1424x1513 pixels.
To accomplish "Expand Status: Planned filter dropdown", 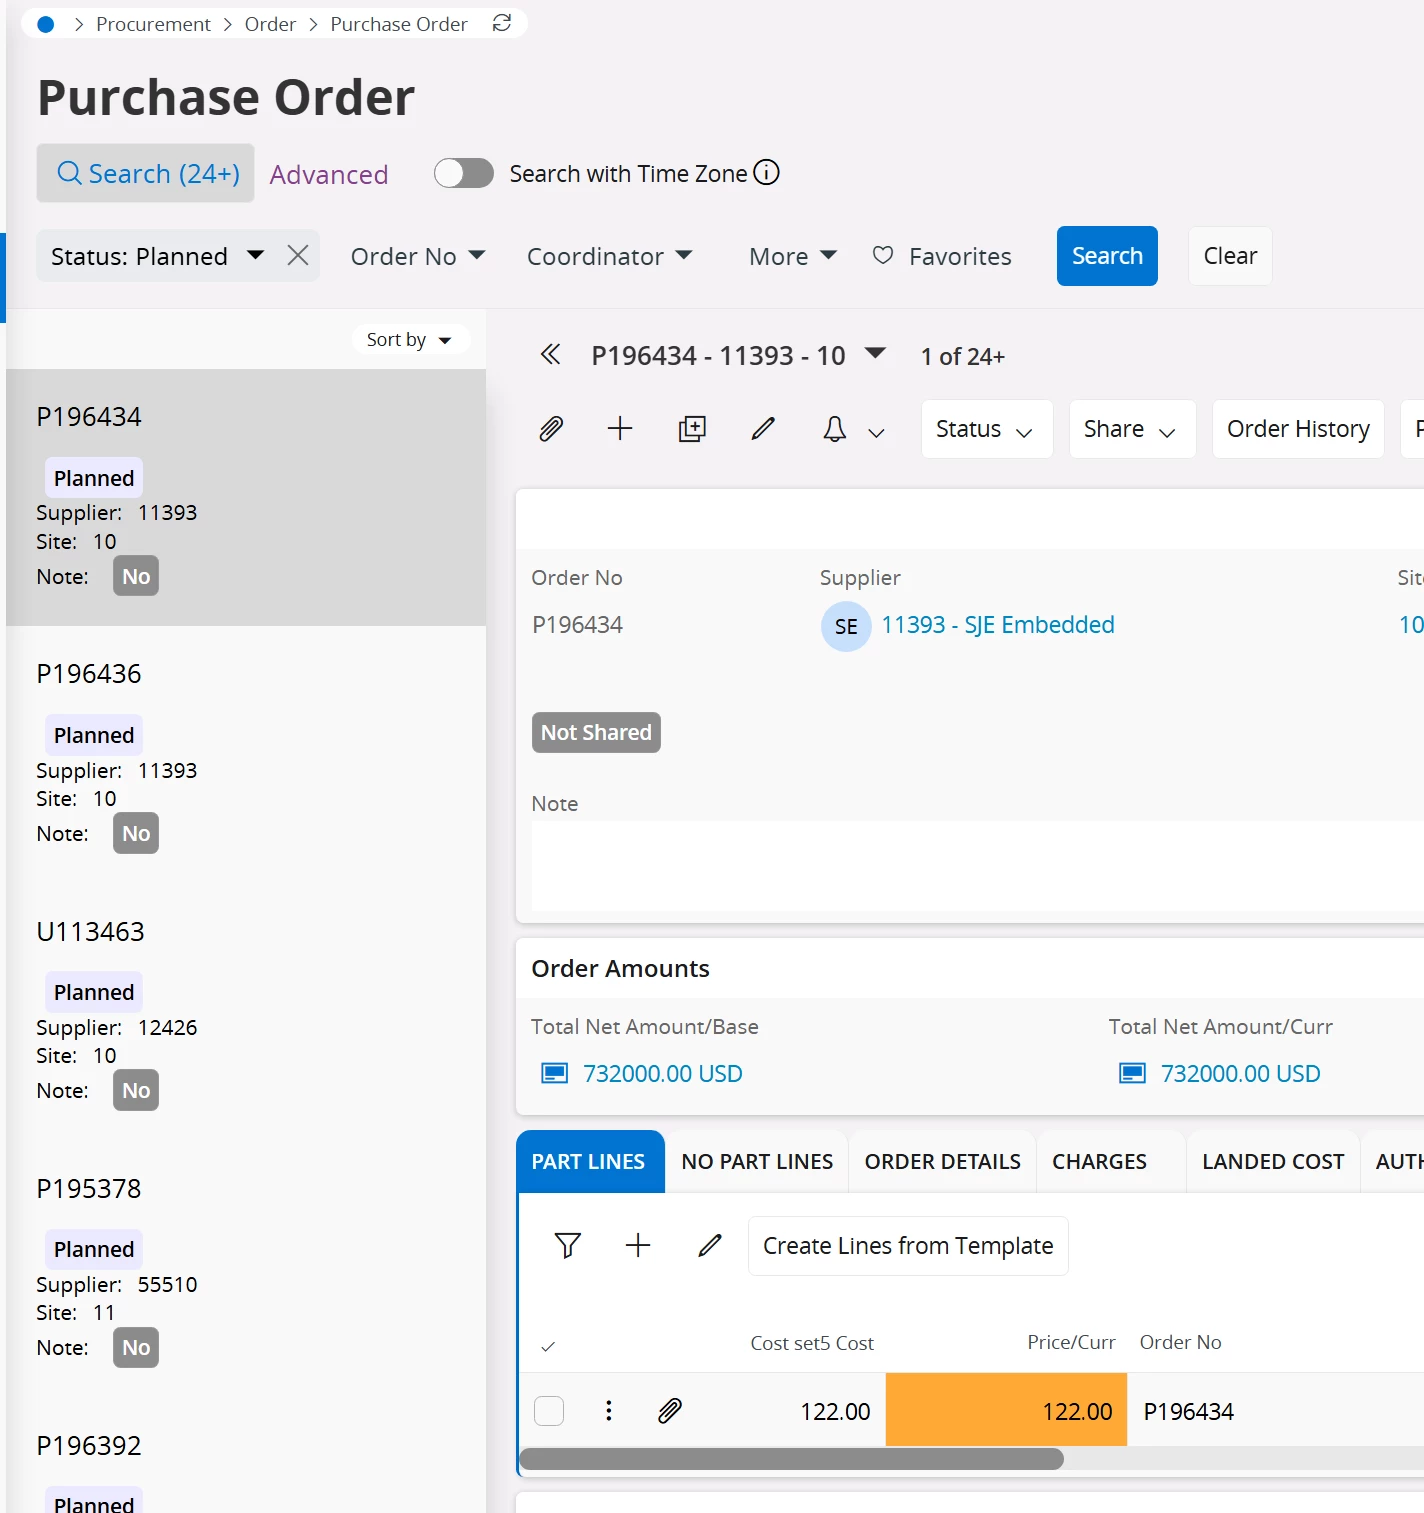I will [256, 255].
